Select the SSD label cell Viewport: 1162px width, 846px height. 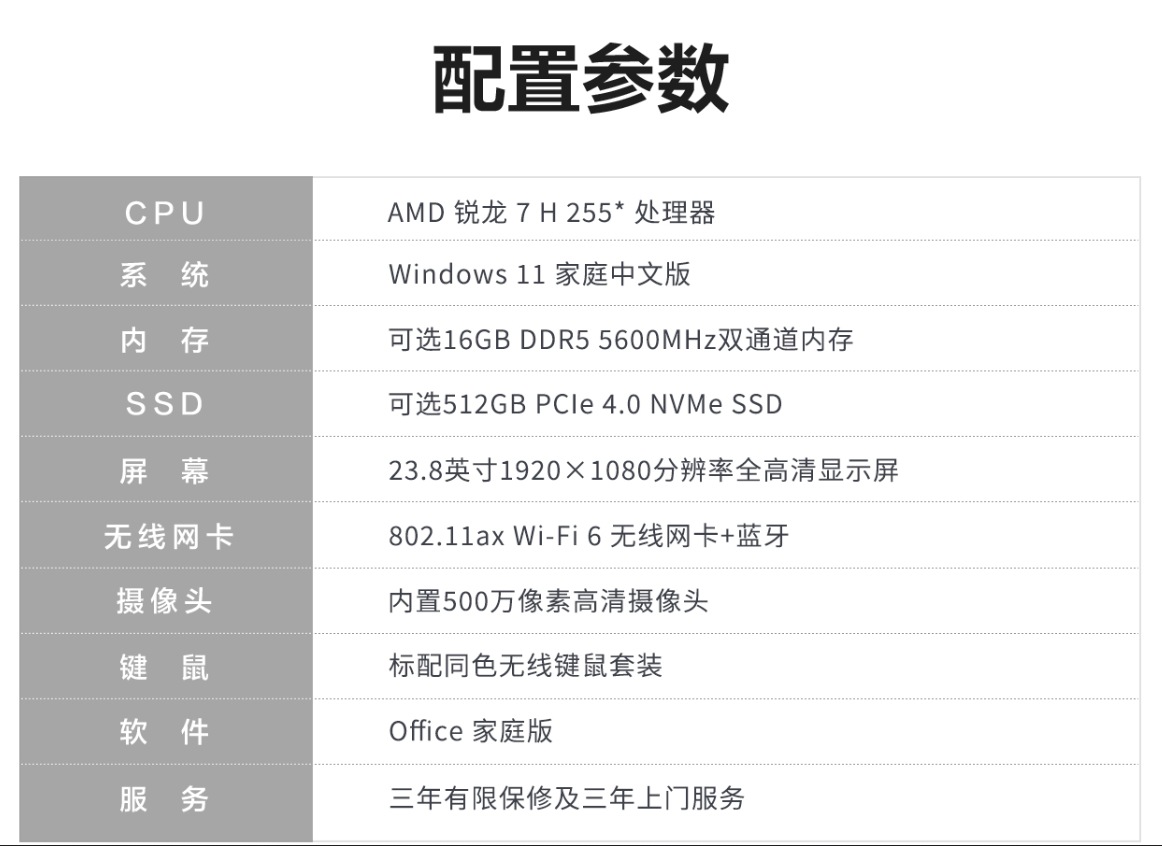point(165,404)
